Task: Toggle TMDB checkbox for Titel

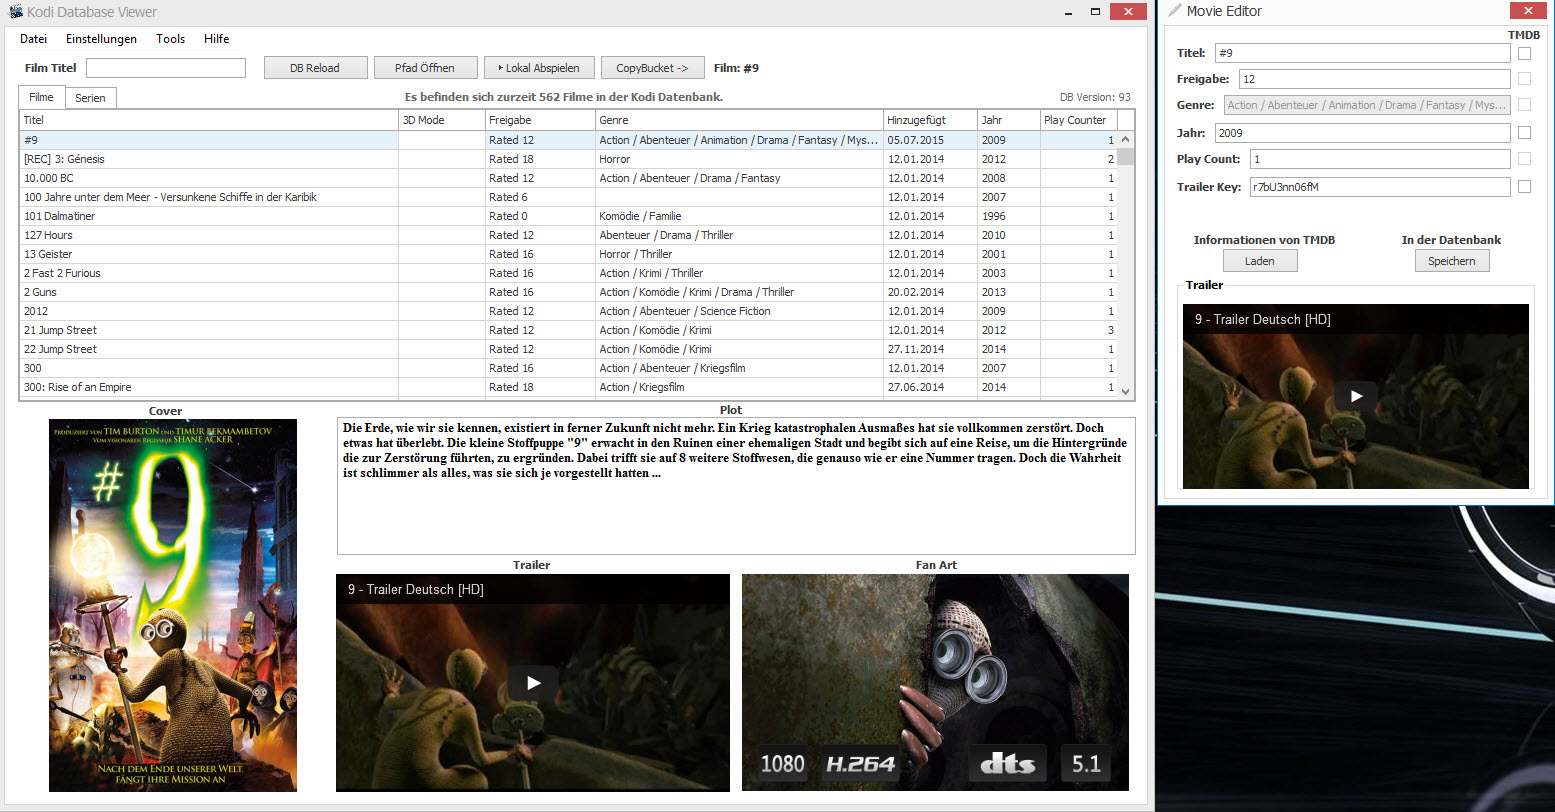Action: pyautogui.click(x=1524, y=53)
